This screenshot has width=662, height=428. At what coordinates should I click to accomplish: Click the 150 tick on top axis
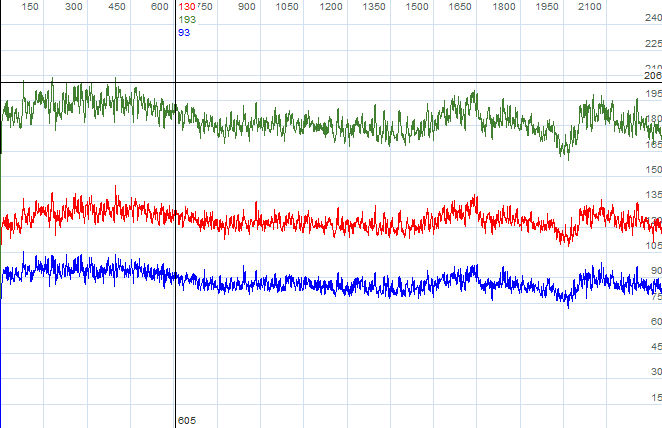(30, 7)
